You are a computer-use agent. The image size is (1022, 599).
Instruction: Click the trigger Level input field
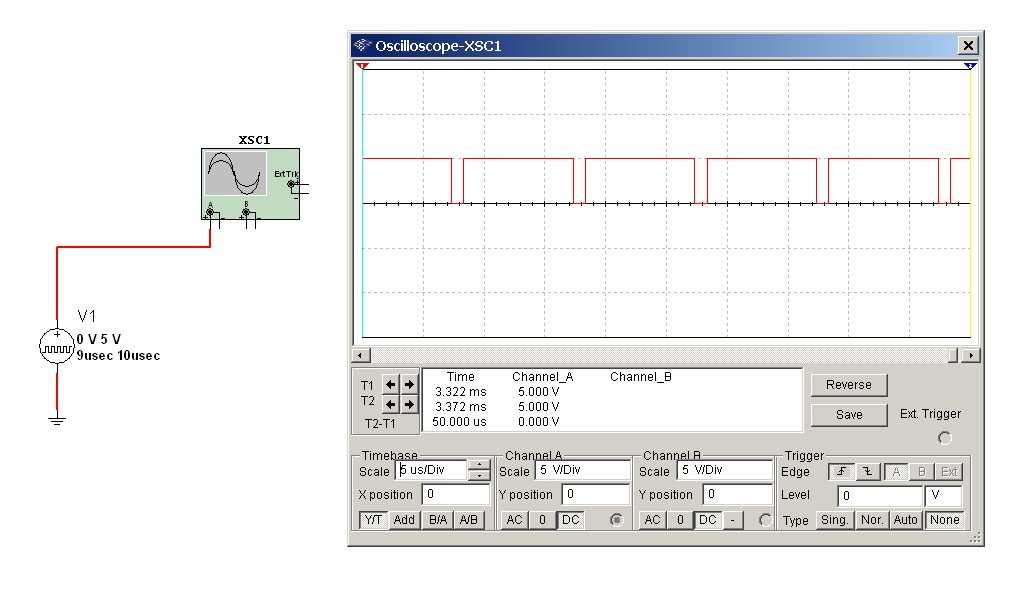(880, 495)
